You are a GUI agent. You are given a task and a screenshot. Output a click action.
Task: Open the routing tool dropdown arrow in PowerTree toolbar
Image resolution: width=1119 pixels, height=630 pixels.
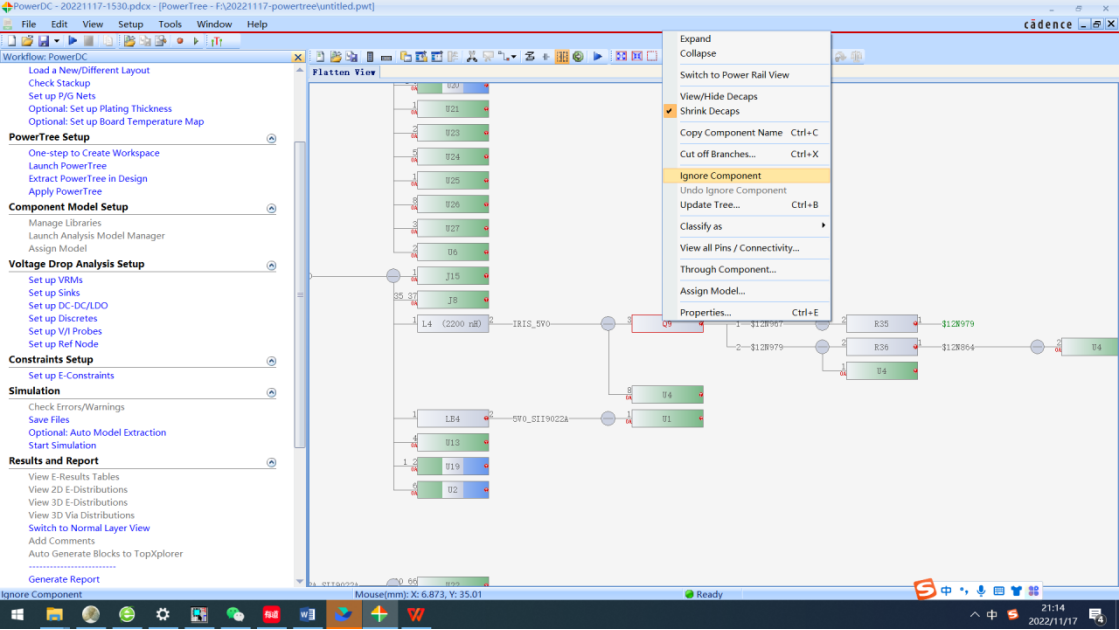click(x=514, y=56)
